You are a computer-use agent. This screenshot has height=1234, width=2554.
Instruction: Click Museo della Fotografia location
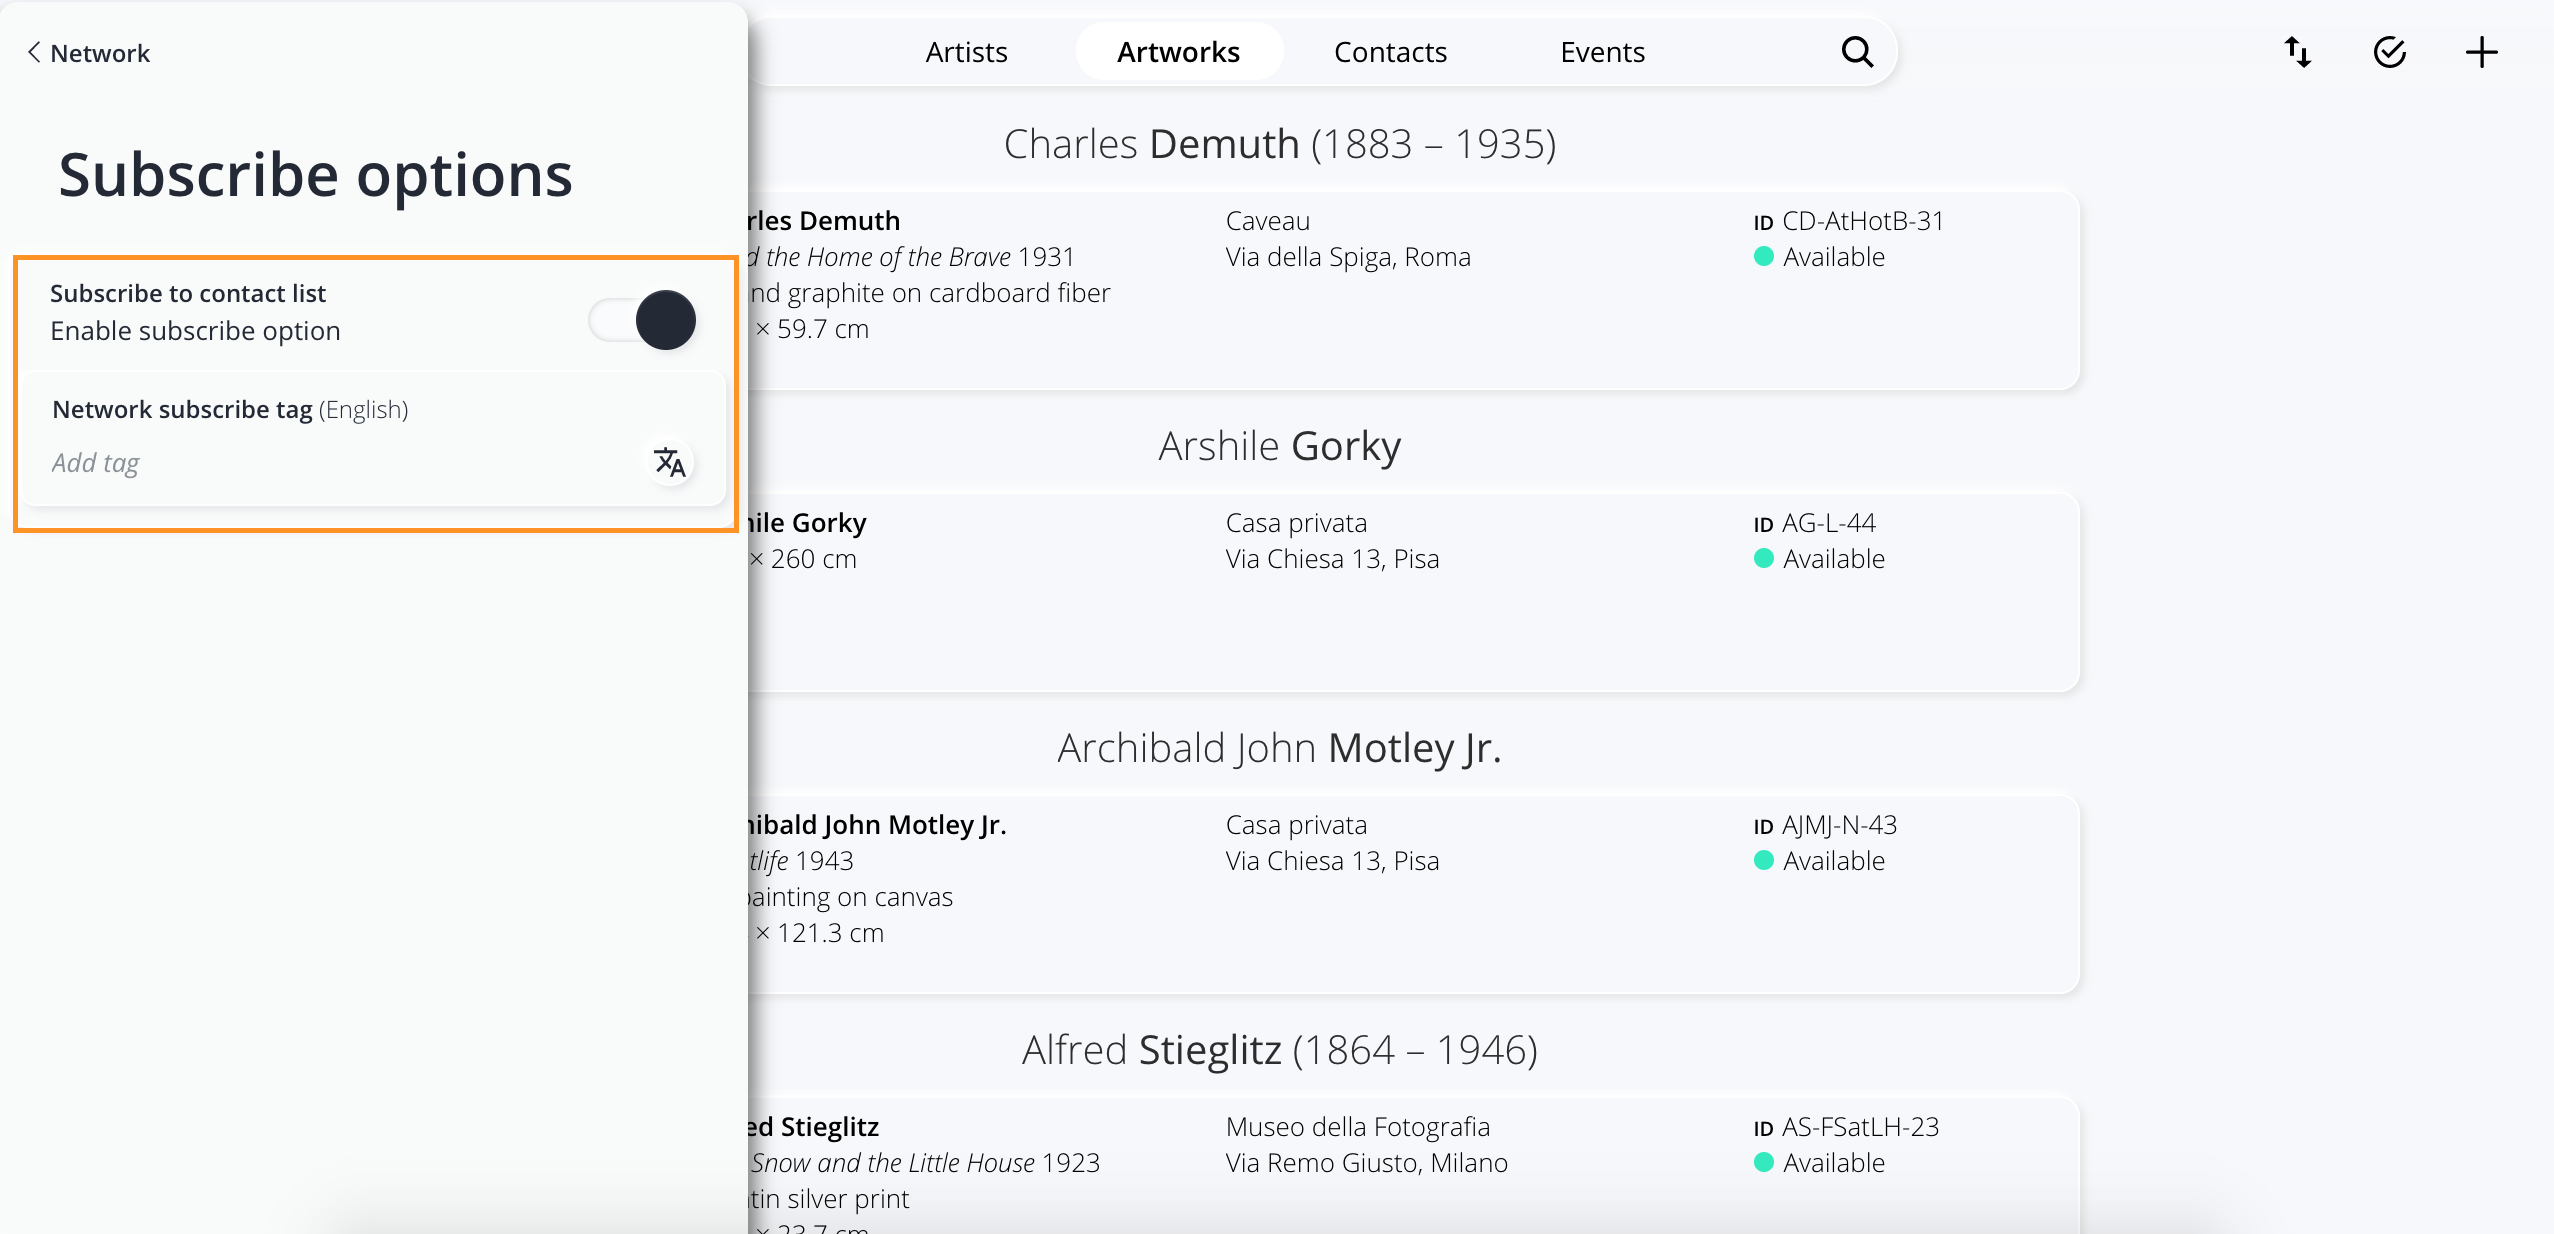(x=1357, y=1127)
